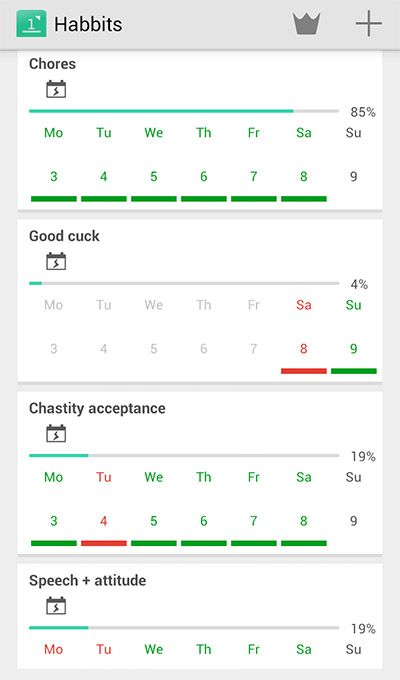Screen dimensions: 400x680
Task: Toggle Sunday 9 in Good cuck
Action: [x=354, y=349]
